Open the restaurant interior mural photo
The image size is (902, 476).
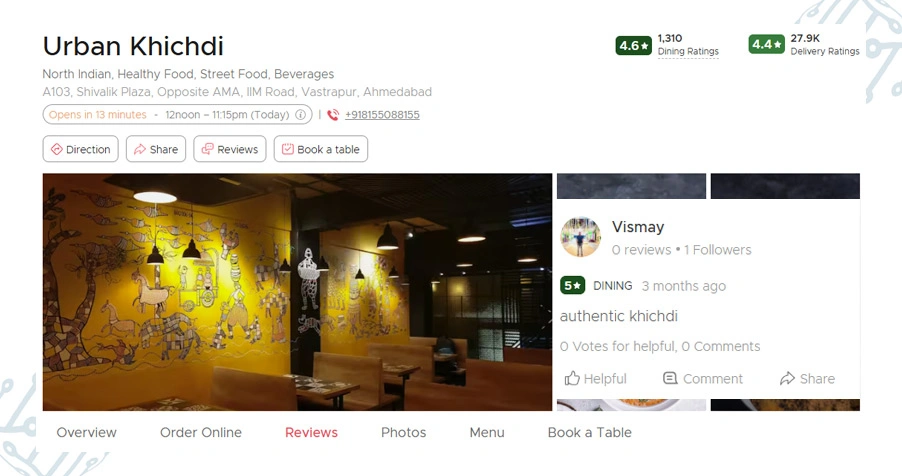pyautogui.click(x=297, y=292)
